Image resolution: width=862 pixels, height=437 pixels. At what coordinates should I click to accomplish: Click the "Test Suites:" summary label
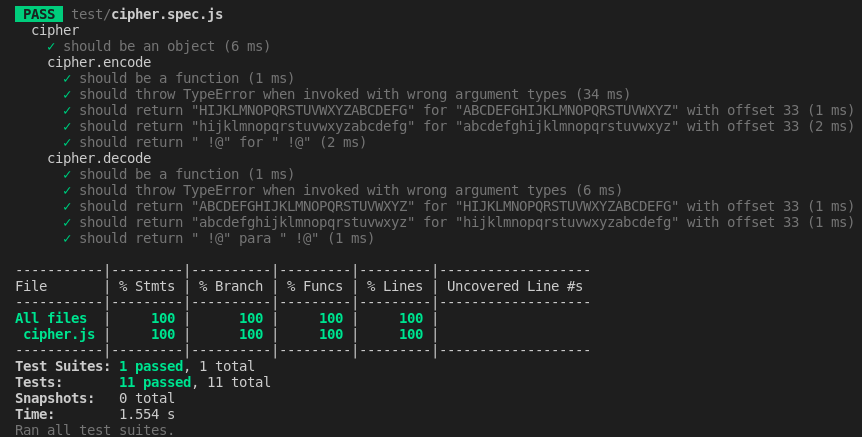coord(63,366)
